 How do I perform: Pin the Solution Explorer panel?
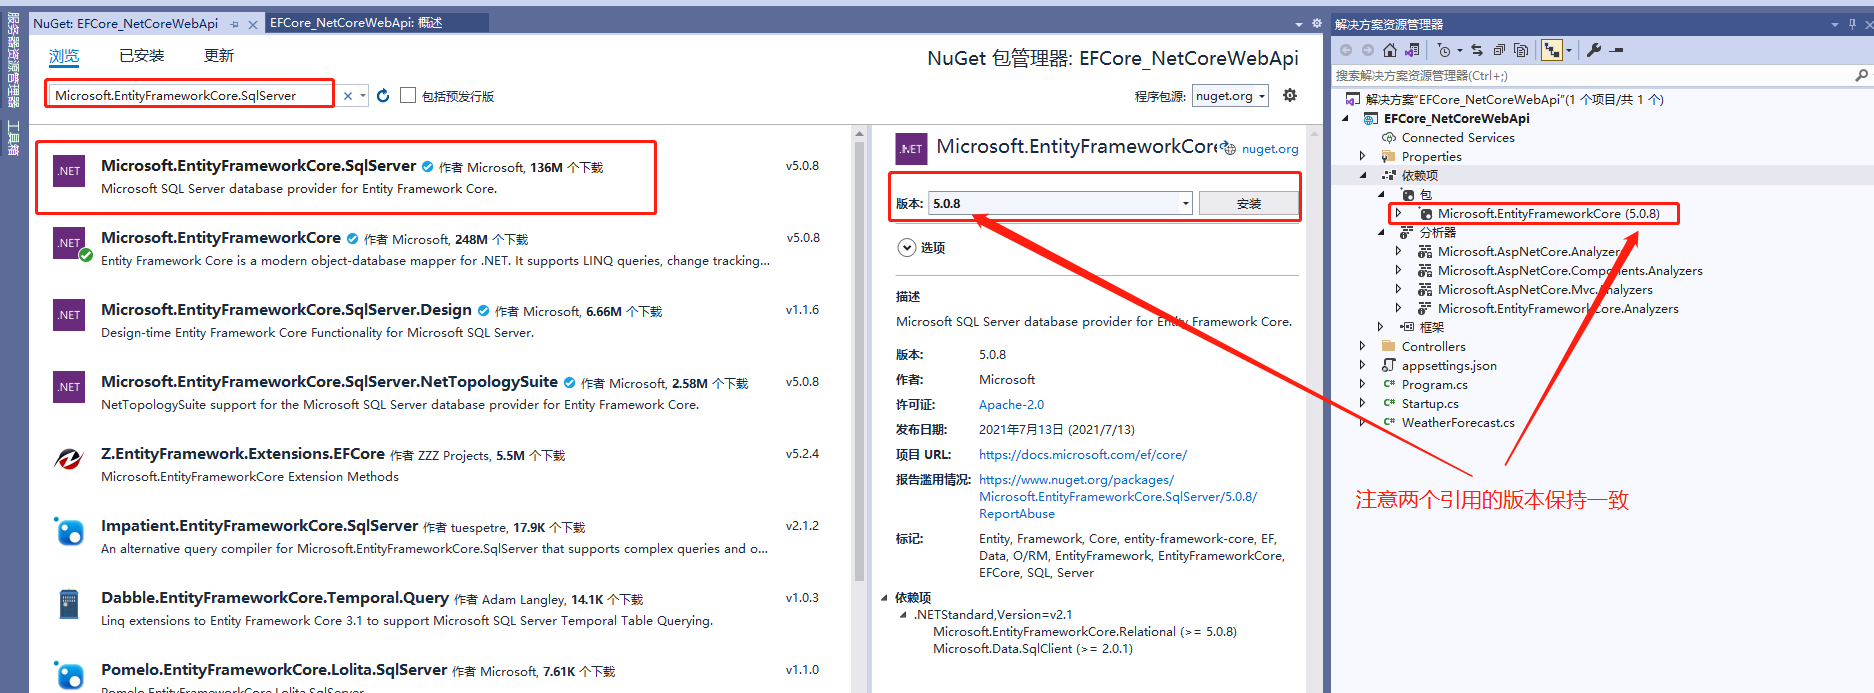[x=1851, y=24]
